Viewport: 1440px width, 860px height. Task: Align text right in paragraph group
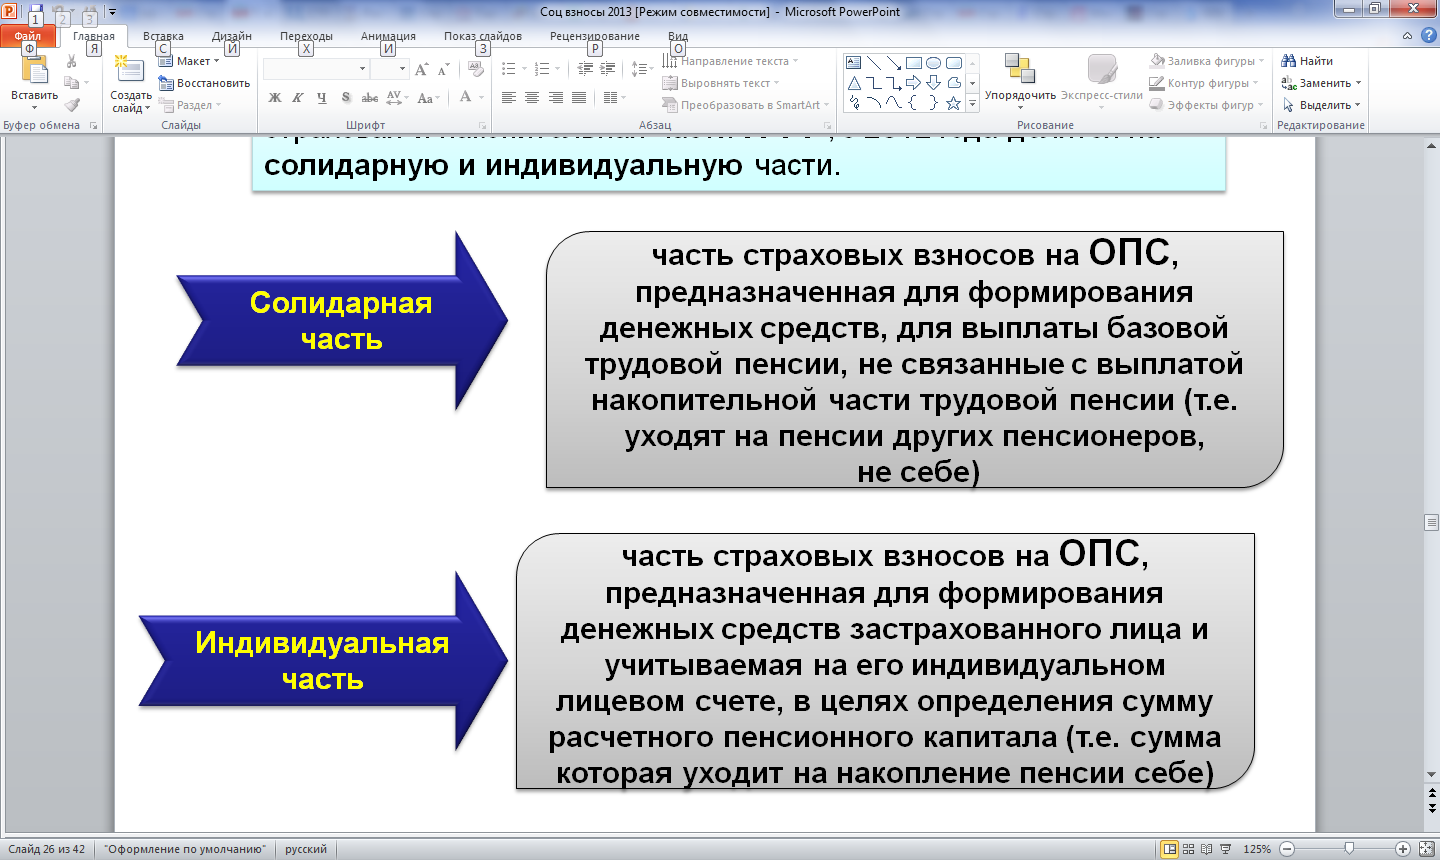coord(555,97)
